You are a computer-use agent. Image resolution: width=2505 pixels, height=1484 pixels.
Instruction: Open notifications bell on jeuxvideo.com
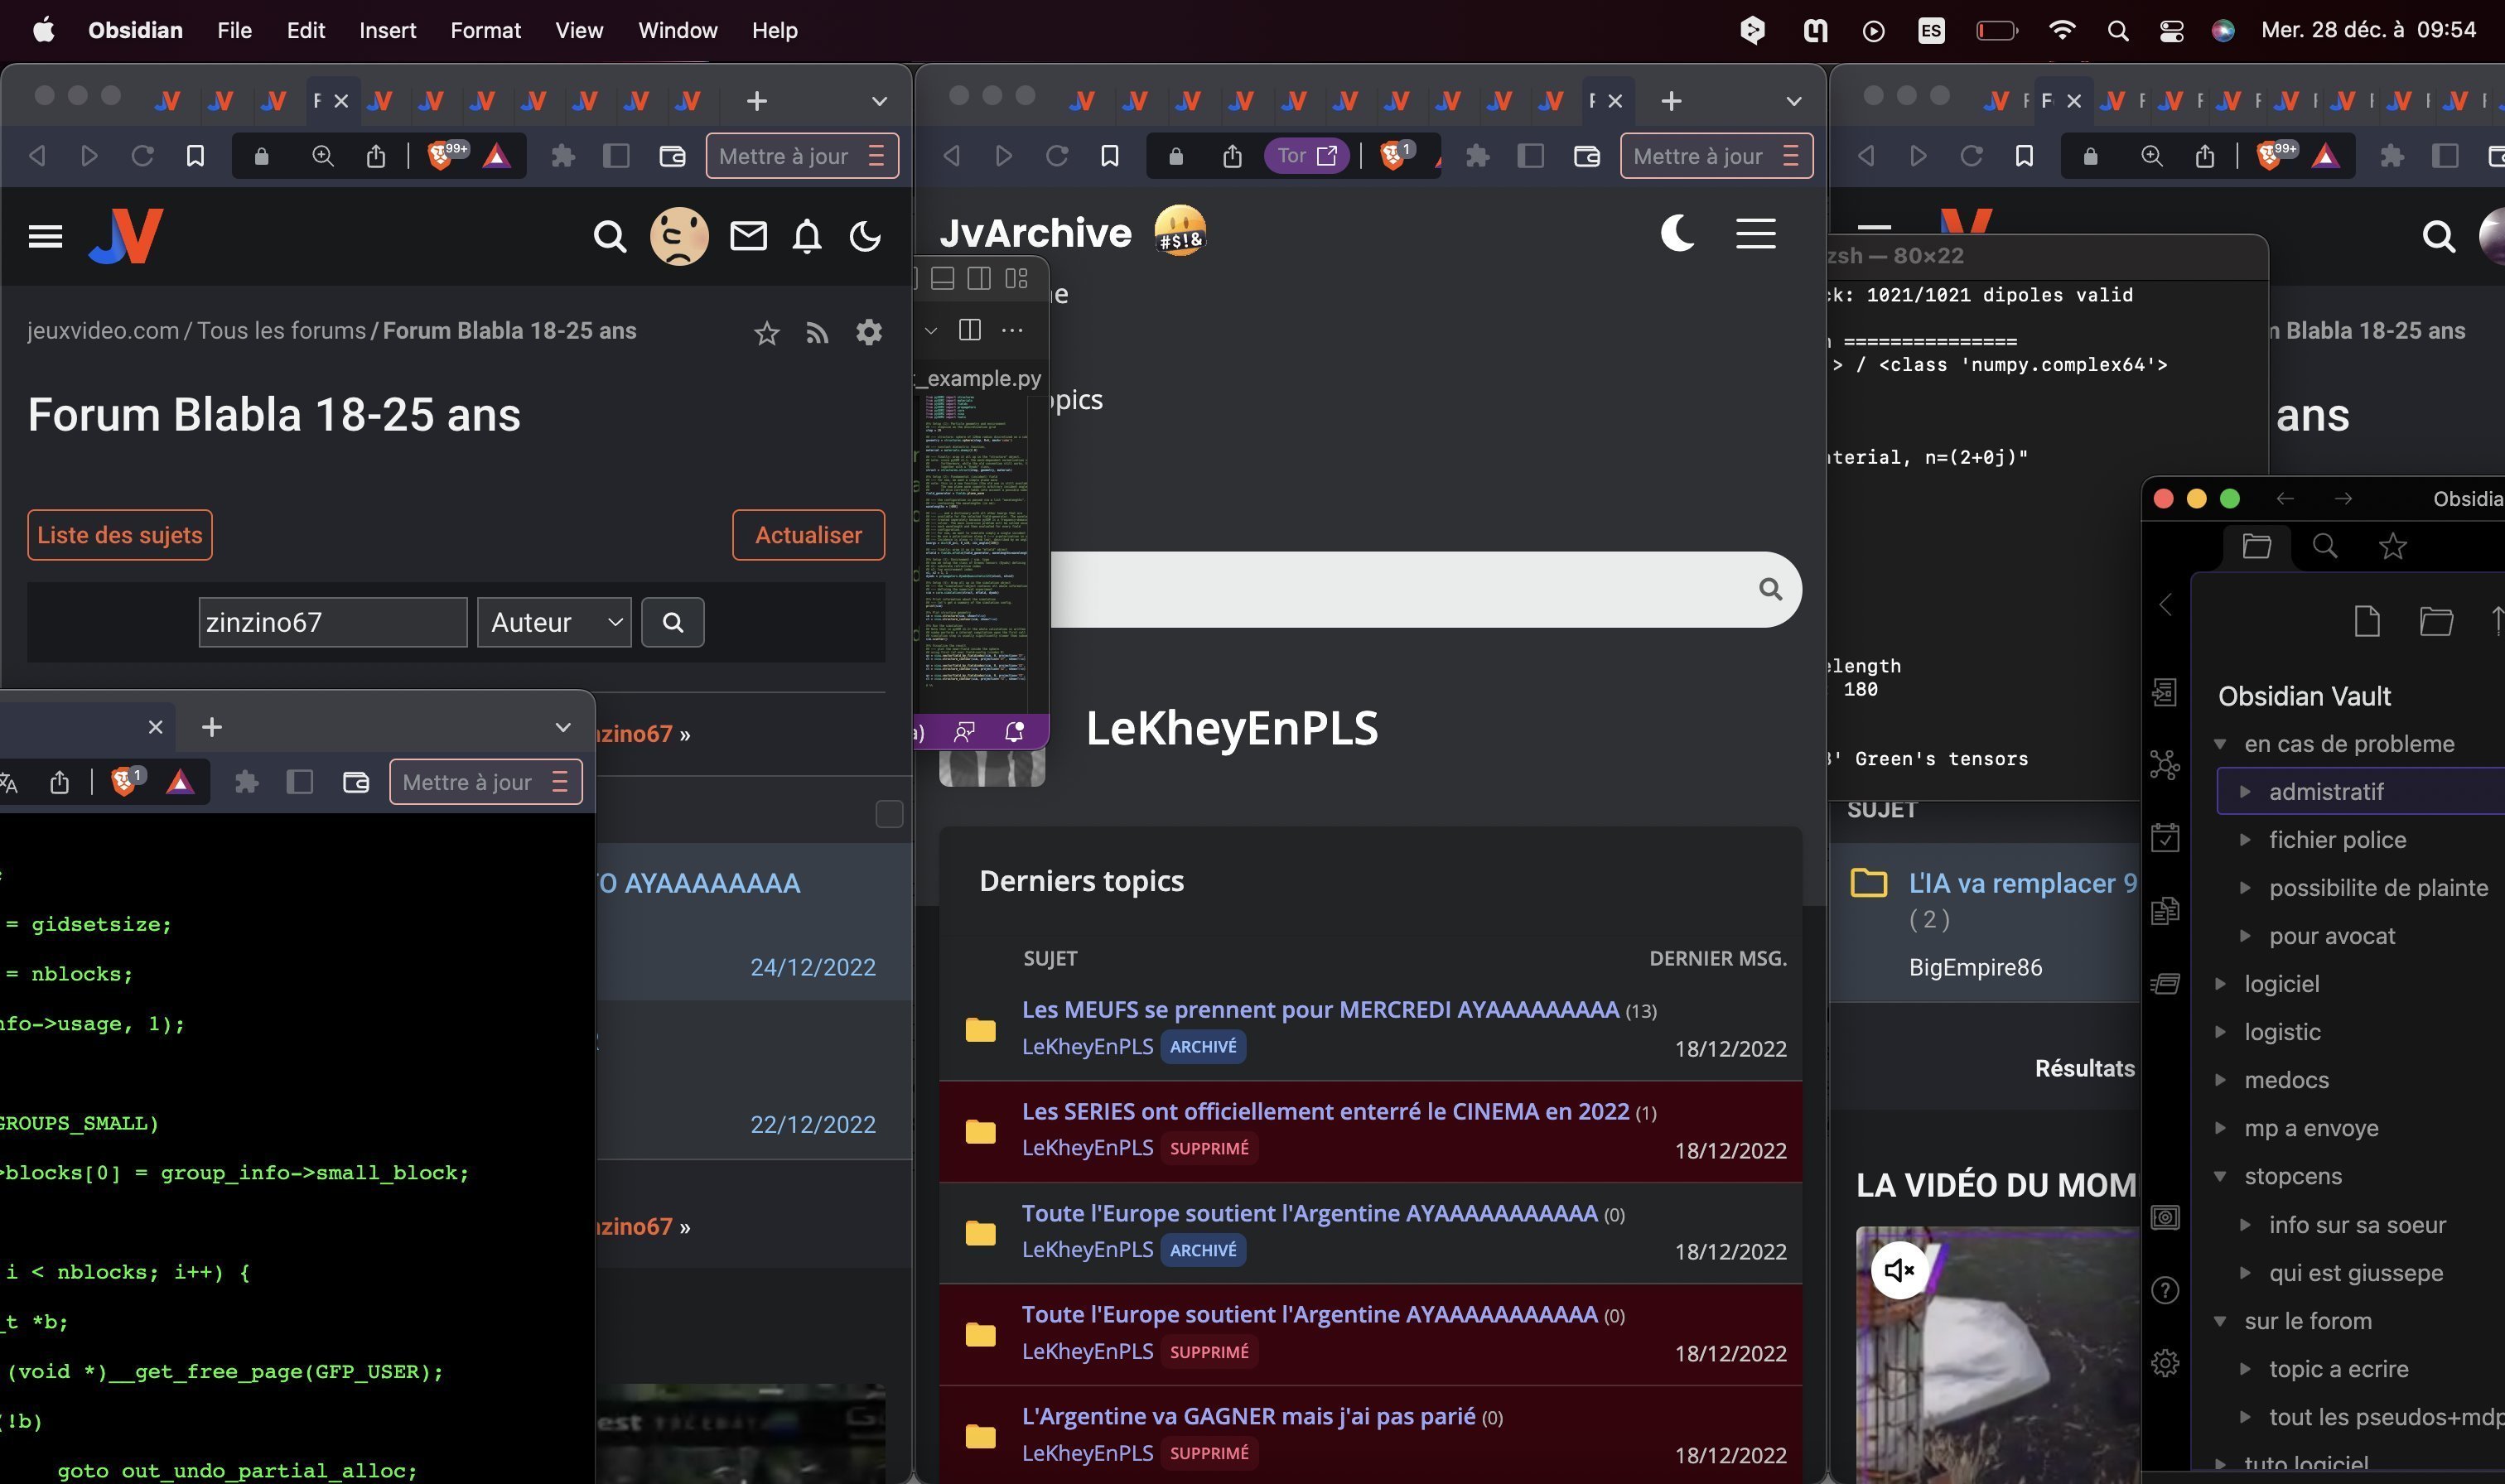coord(807,236)
